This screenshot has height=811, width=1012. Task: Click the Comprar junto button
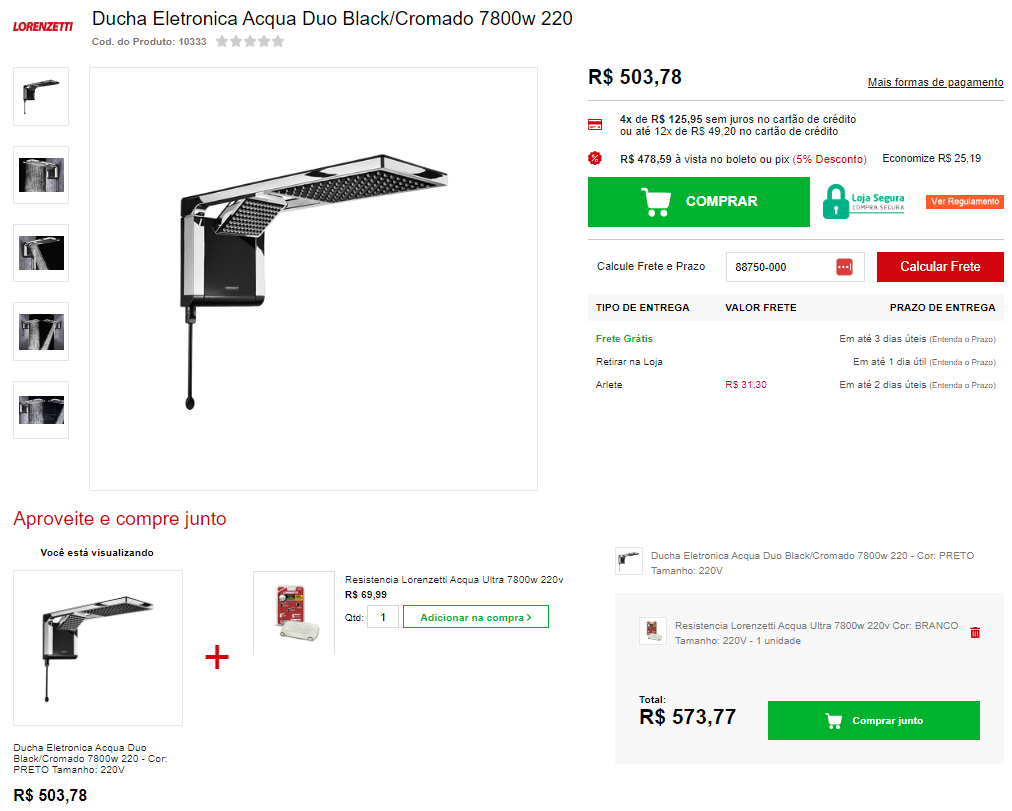(x=873, y=720)
